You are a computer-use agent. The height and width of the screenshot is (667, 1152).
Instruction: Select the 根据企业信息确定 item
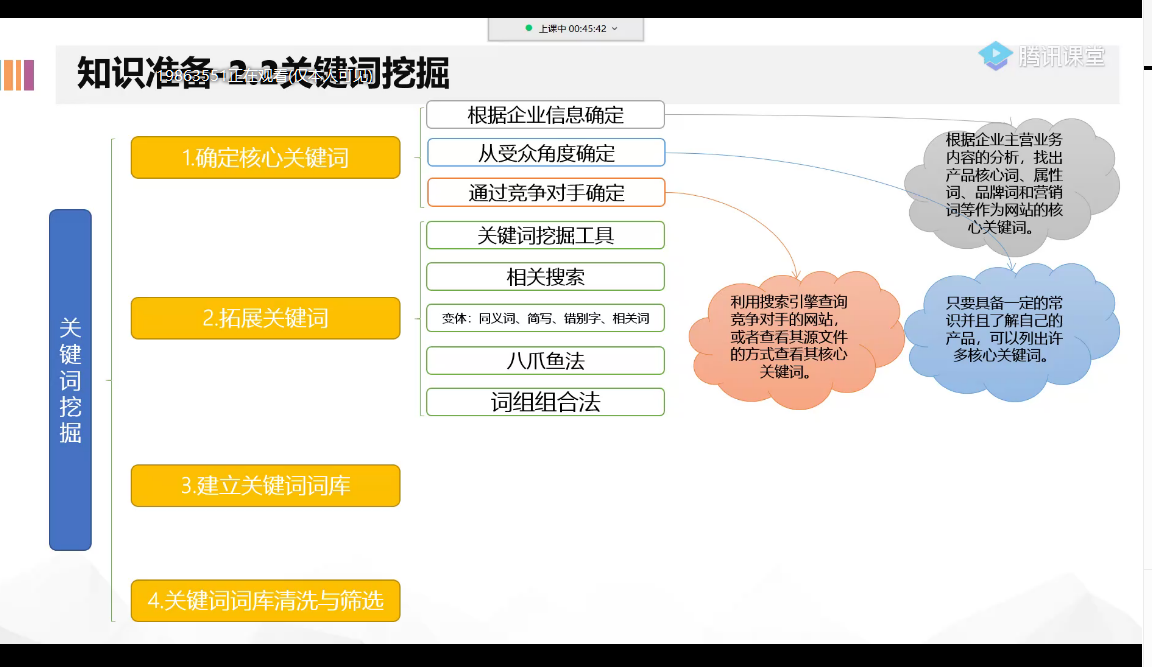[x=545, y=115]
